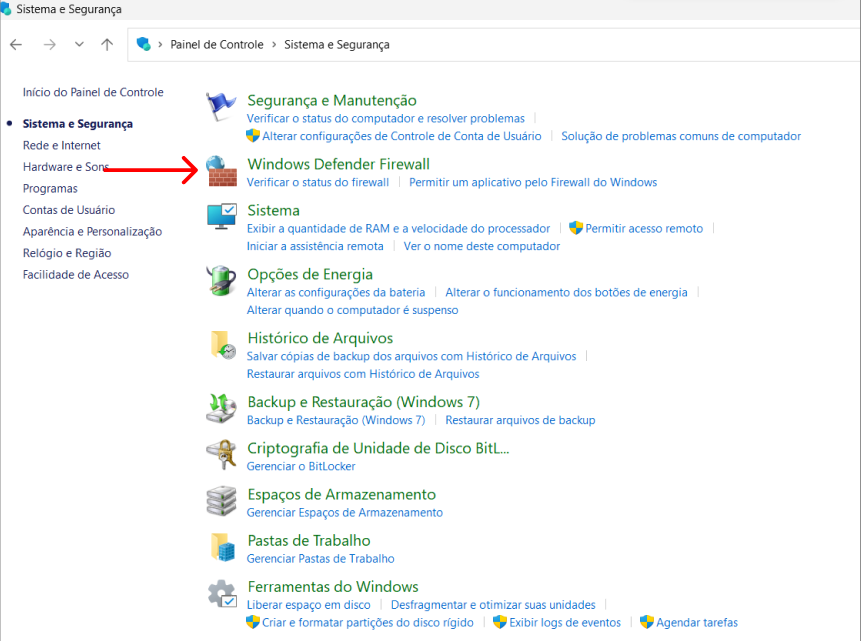Screen dimensions: 861x641
Task: Click the Ferramentas do Windows gear icon
Action: [222, 594]
